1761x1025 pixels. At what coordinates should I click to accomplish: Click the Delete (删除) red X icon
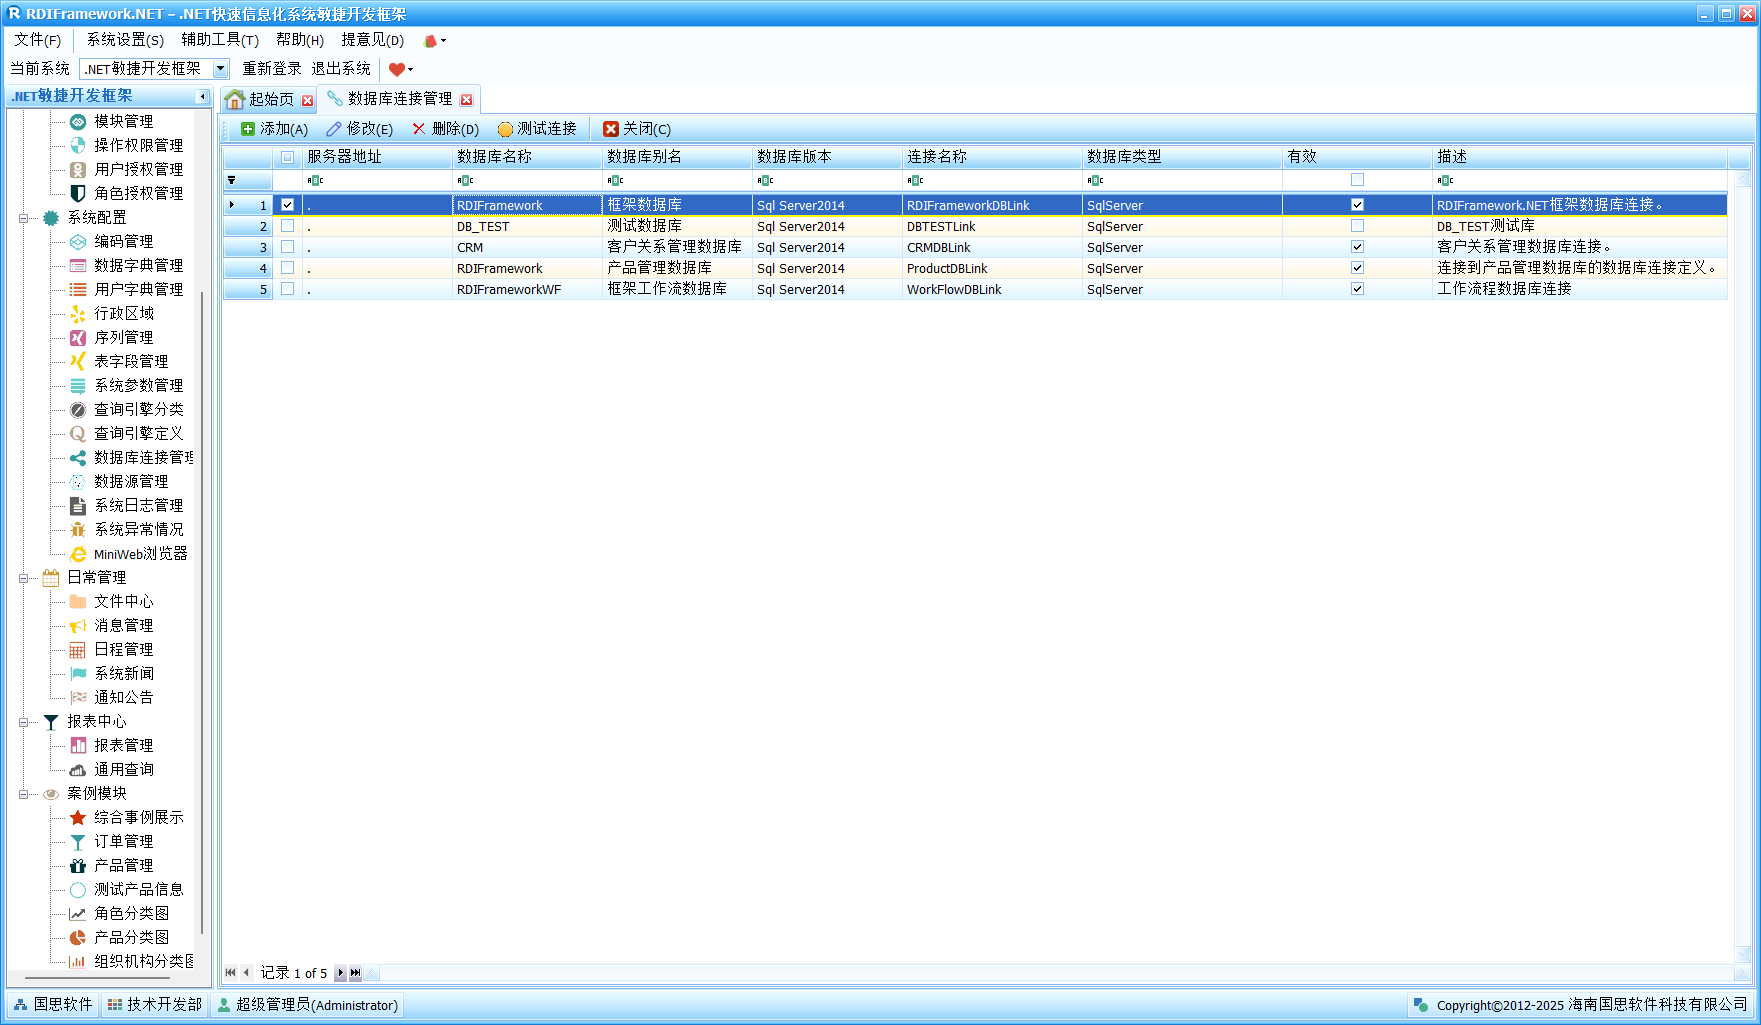[x=419, y=129]
